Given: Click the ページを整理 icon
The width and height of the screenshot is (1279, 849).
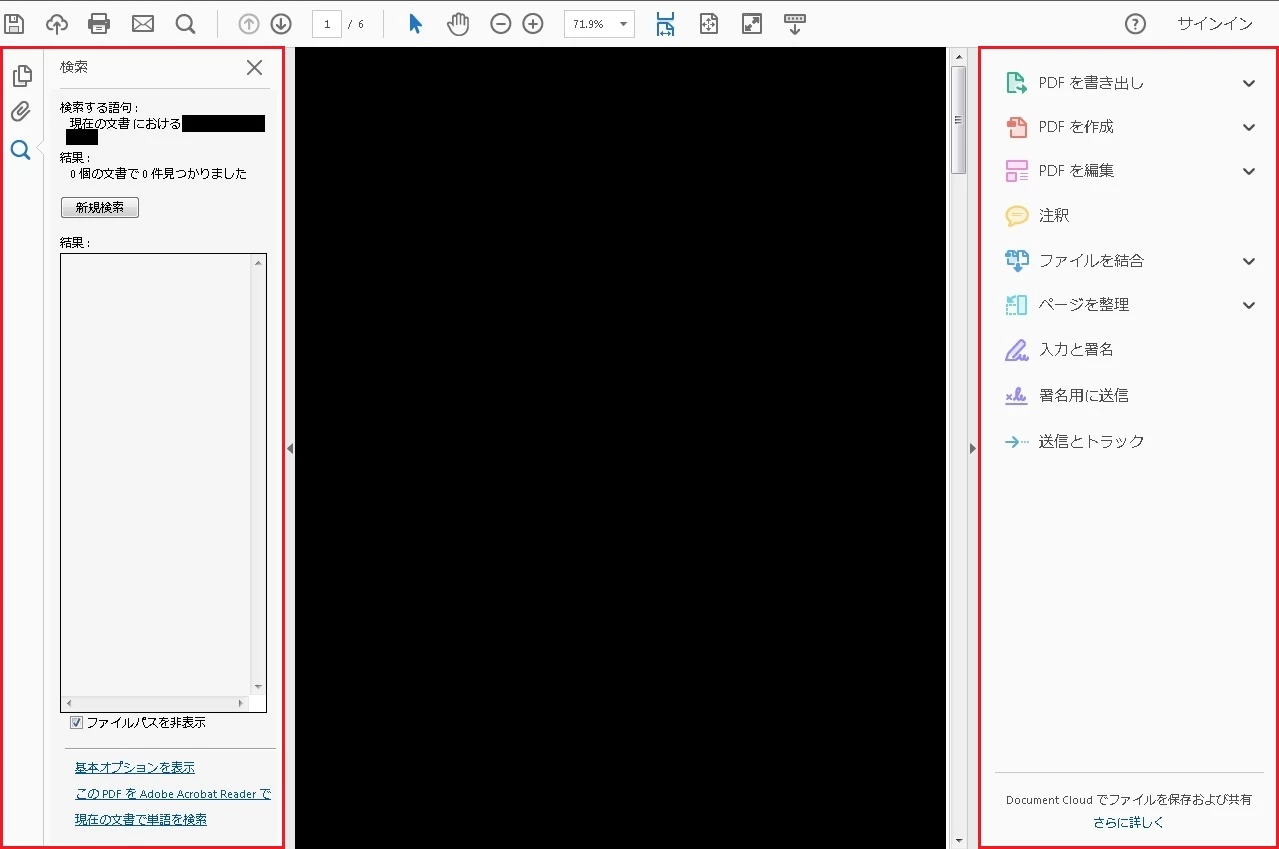Looking at the screenshot, I should (x=1016, y=305).
